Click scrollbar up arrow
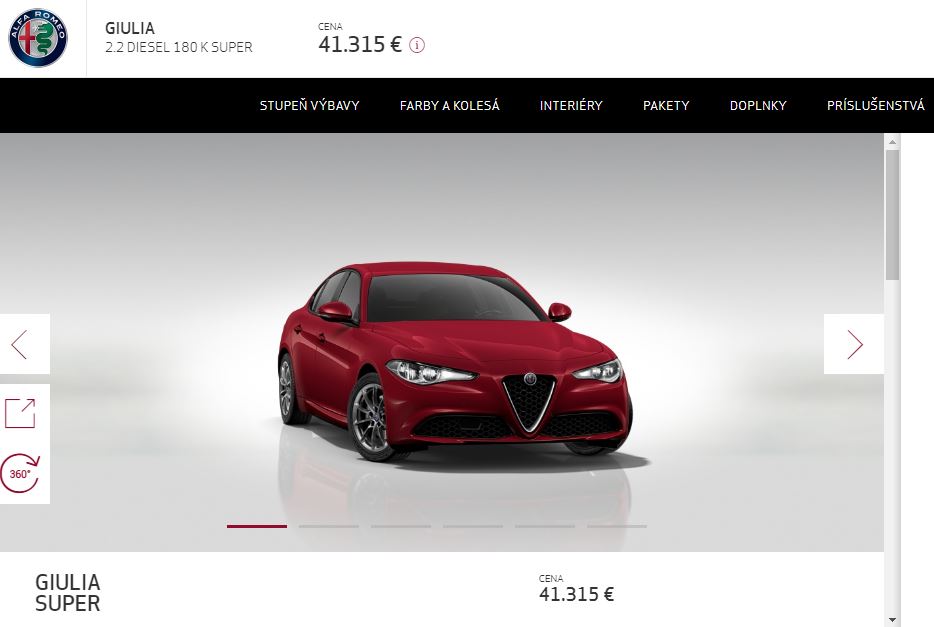 (x=892, y=142)
